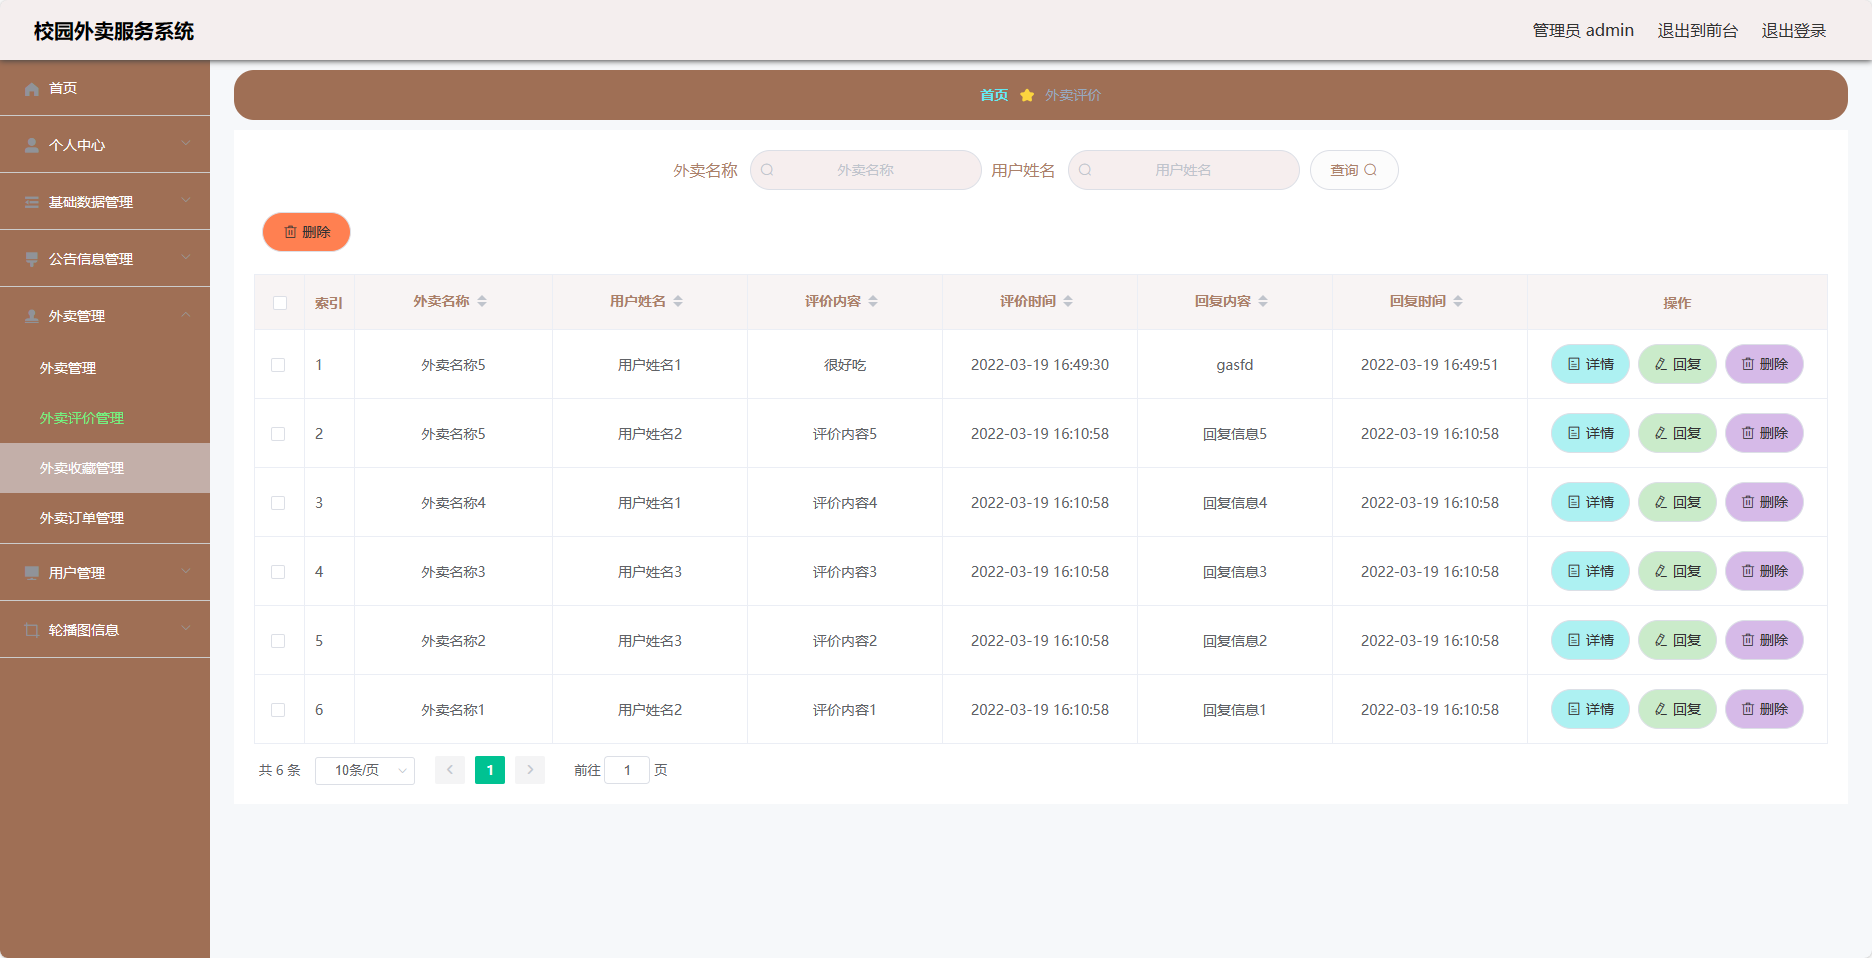This screenshot has width=1872, height=958.
Task: Click the 2022-03-19 16:49:51 reply time cell
Action: pyautogui.click(x=1430, y=365)
